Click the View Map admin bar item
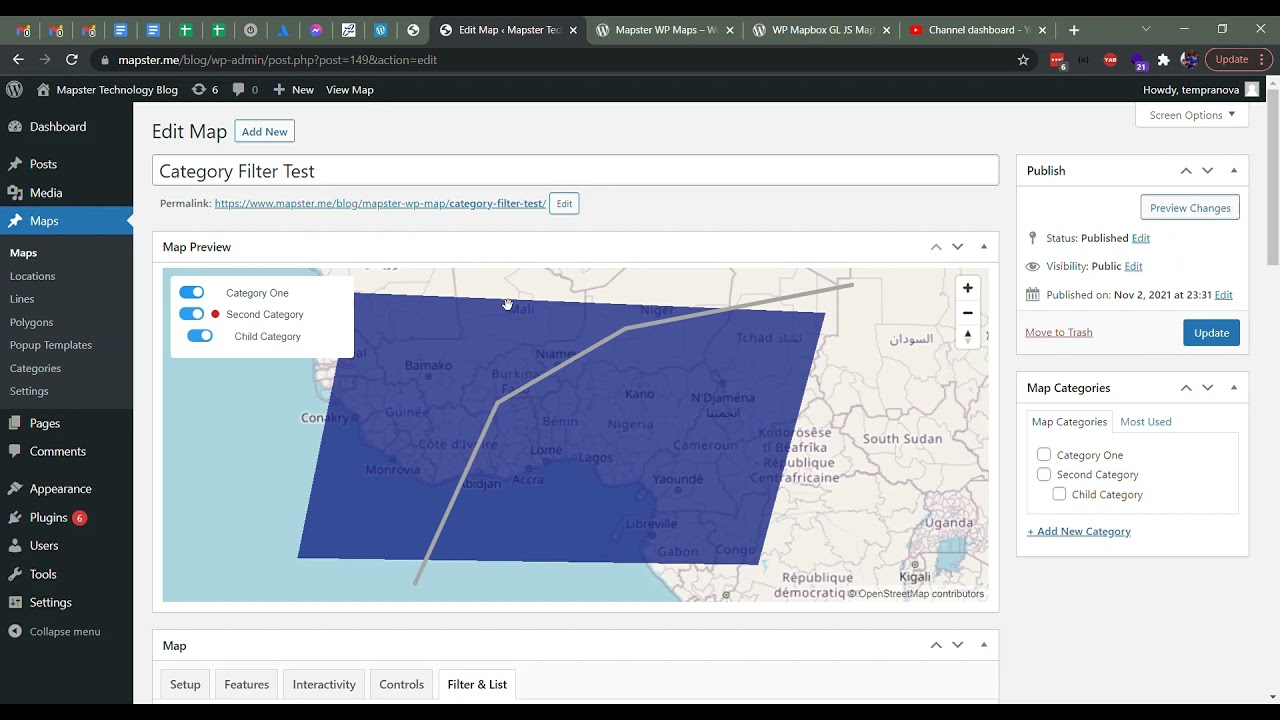 coord(350,90)
